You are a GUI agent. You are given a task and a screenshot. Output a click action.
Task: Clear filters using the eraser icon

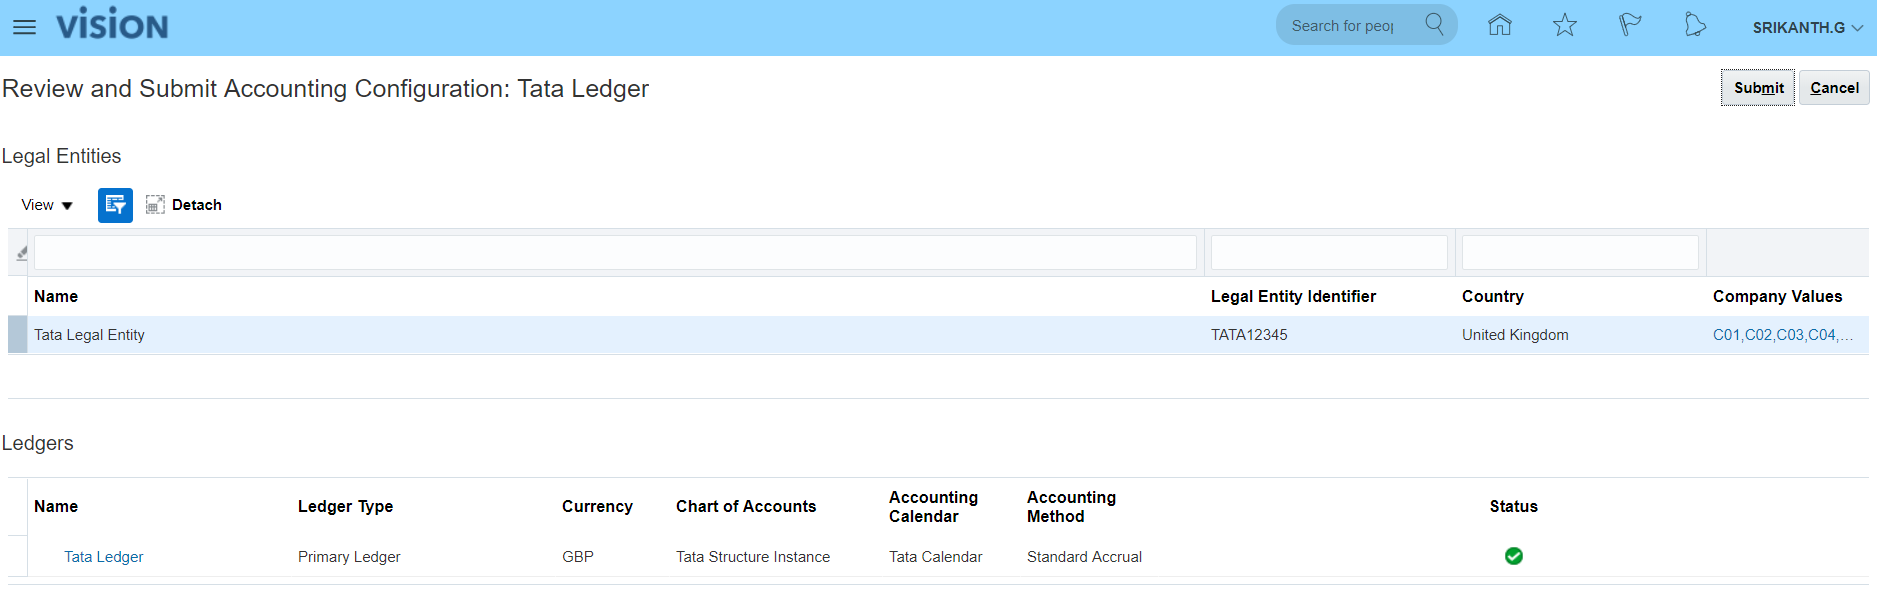[x=22, y=253]
